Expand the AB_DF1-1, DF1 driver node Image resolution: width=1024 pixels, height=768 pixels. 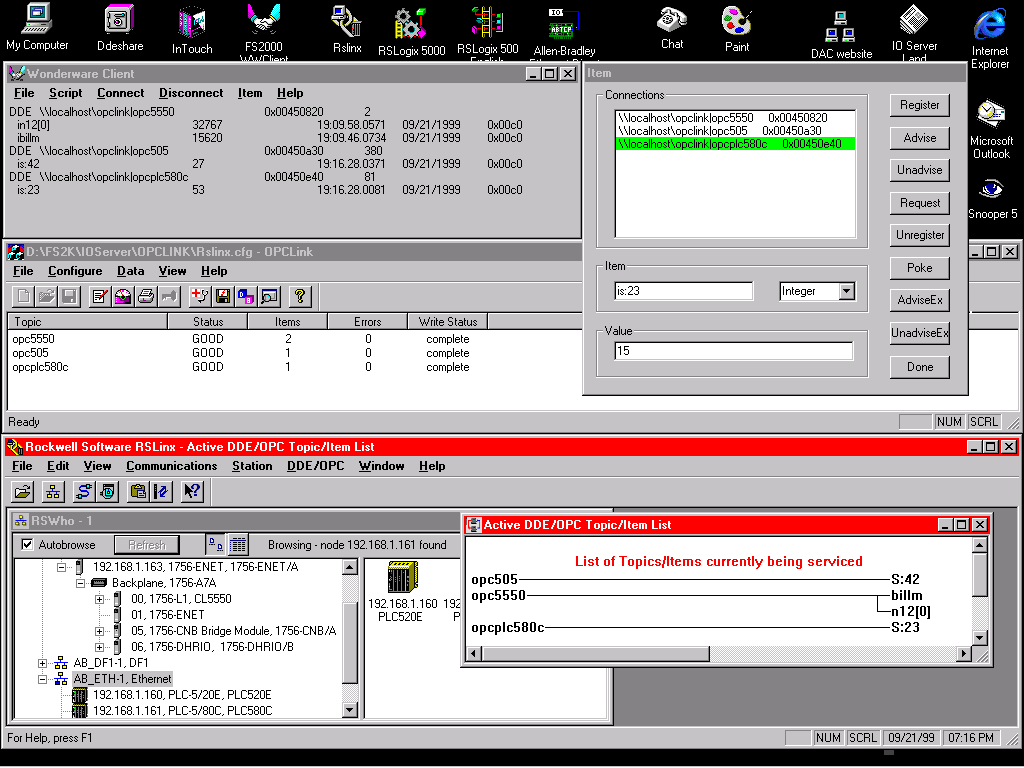[x=42, y=663]
